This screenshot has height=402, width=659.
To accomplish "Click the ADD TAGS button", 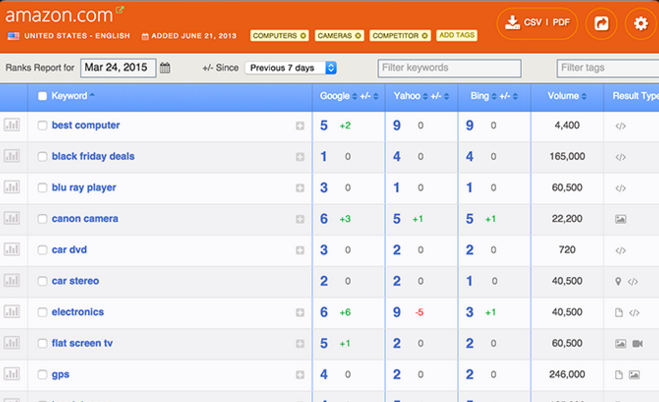I will pos(456,35).
